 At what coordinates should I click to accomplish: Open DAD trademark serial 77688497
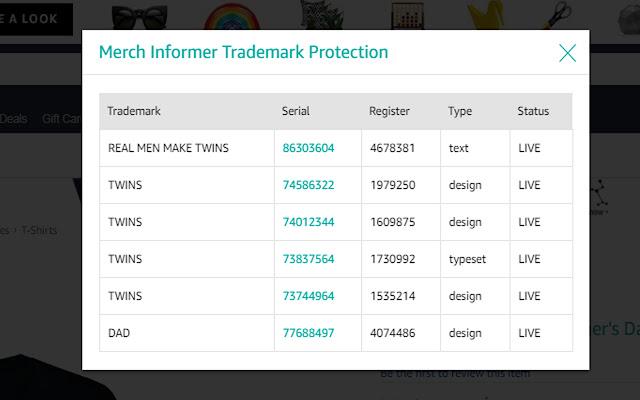pyautogui.click(x=308, y=333)
